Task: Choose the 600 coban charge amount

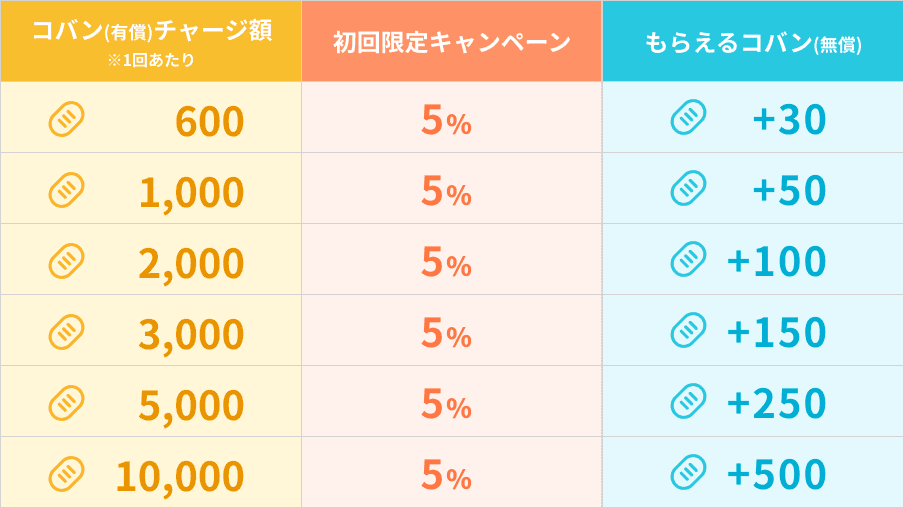Action: point(210,122)
